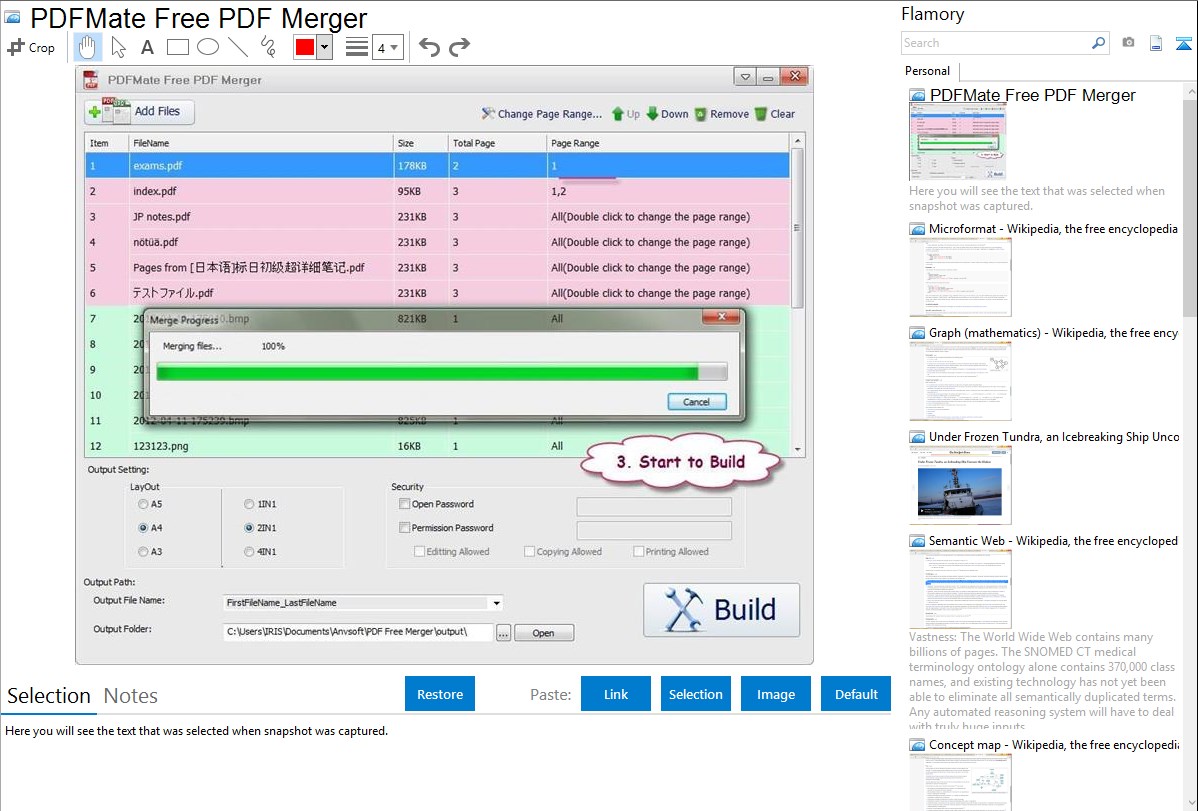Viewport: 1198px width, 811px height.
Task: Move selected file Up
Action: [626, 114]
